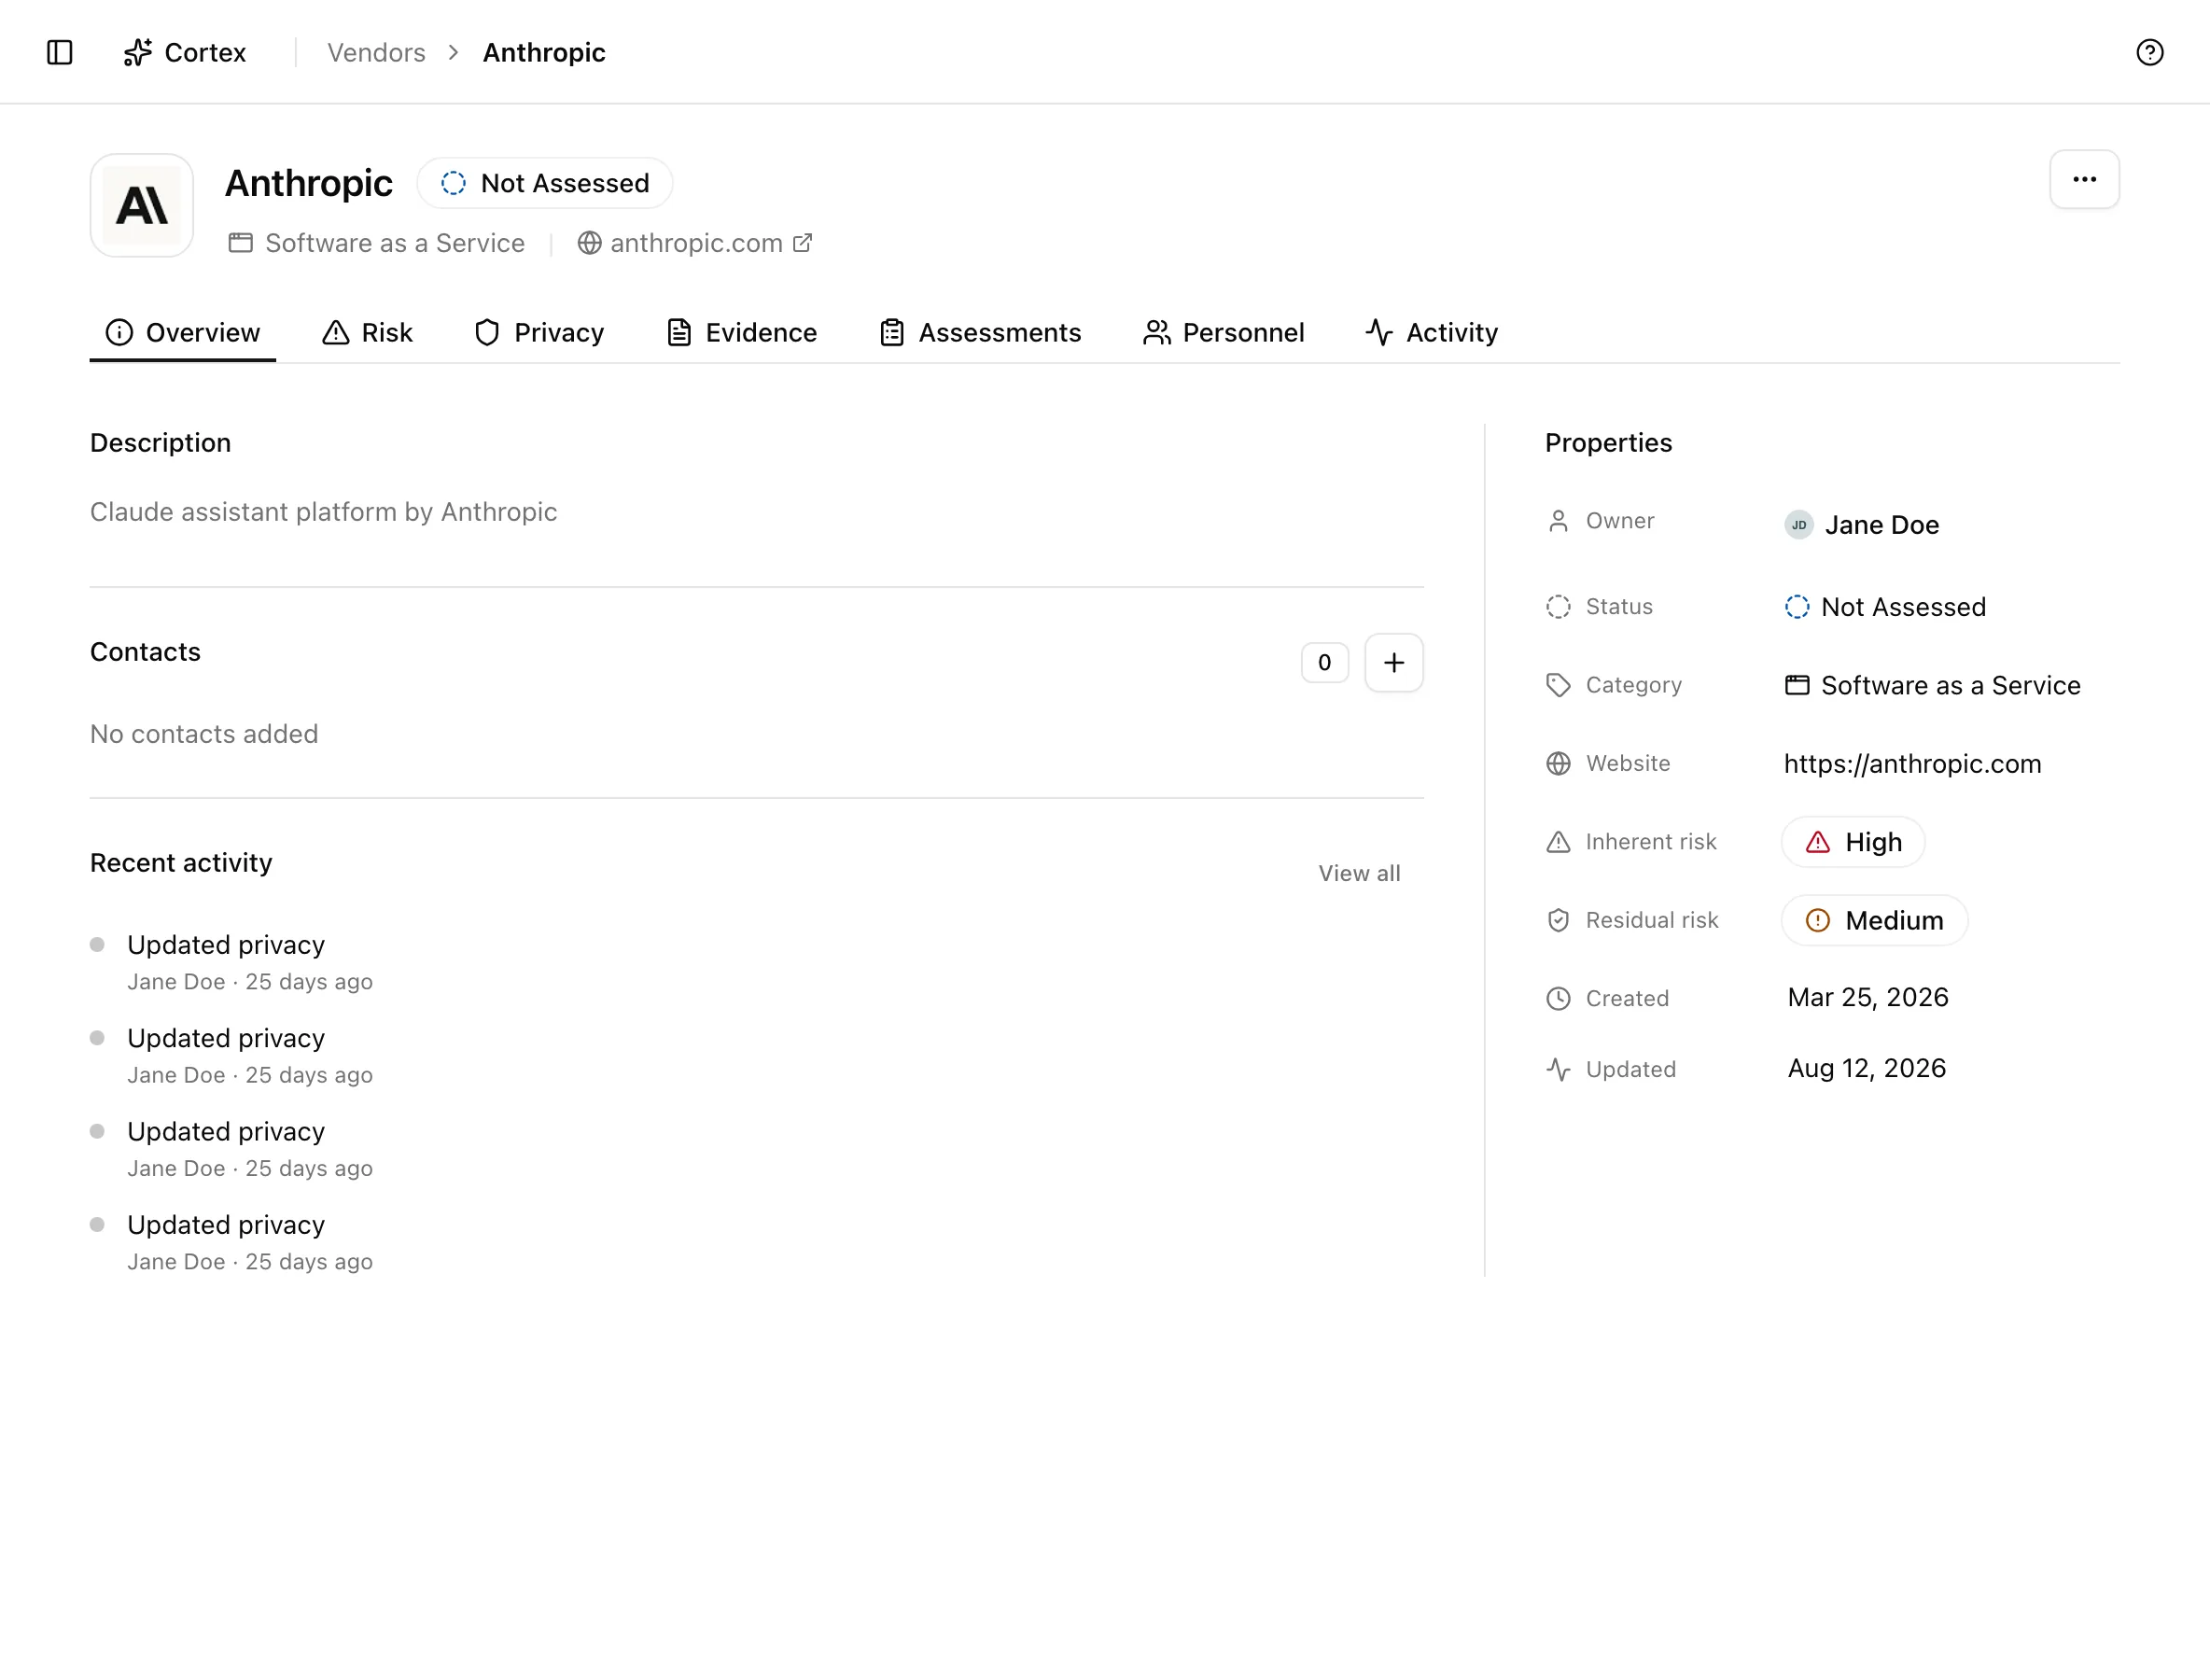Open the three-dot more options menu
Image resolution: width=2210 pixels, height=1680 pixels.
click(2084, 180)
